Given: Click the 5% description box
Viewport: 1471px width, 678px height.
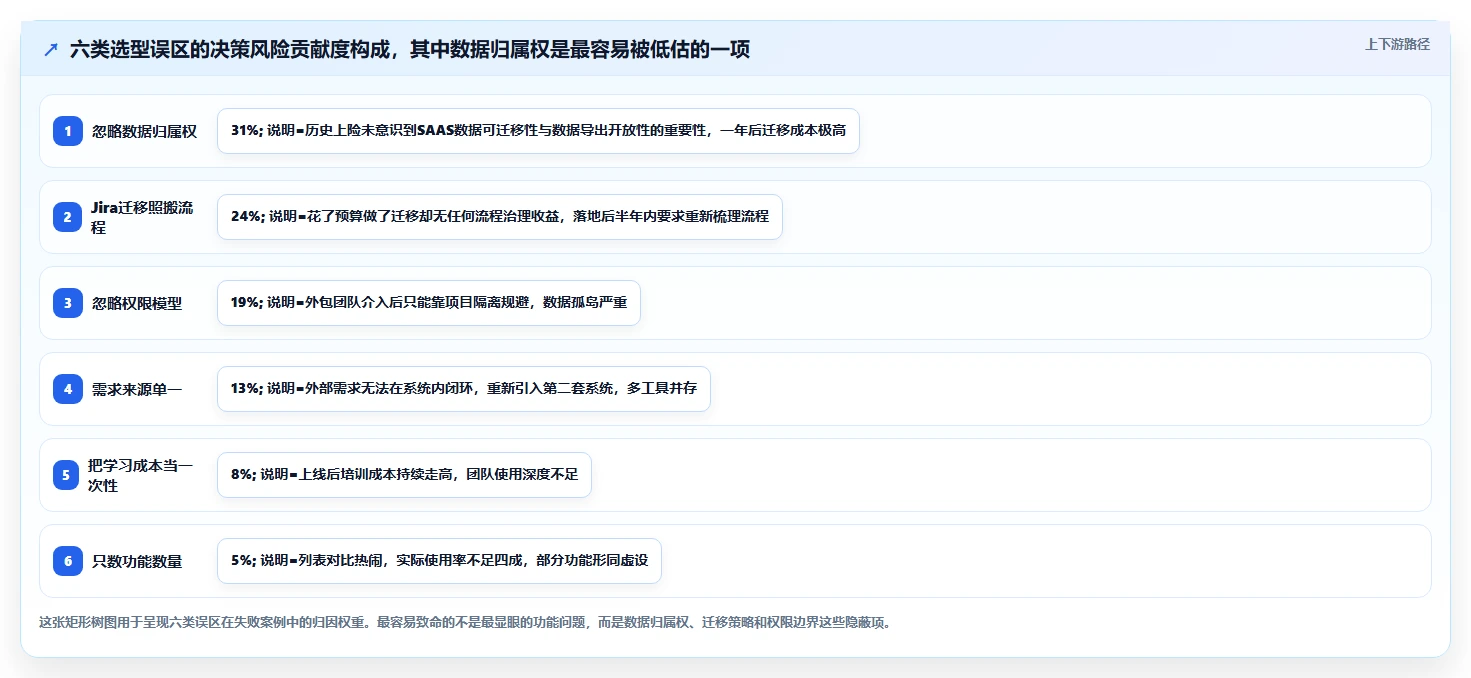Looking at the screenshot, I should [x=439, y=561].
